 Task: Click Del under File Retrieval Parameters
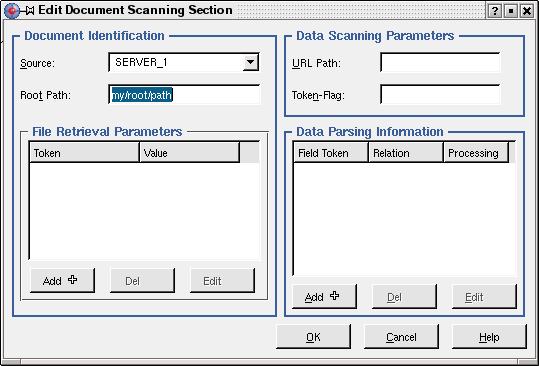pos(142,281)
